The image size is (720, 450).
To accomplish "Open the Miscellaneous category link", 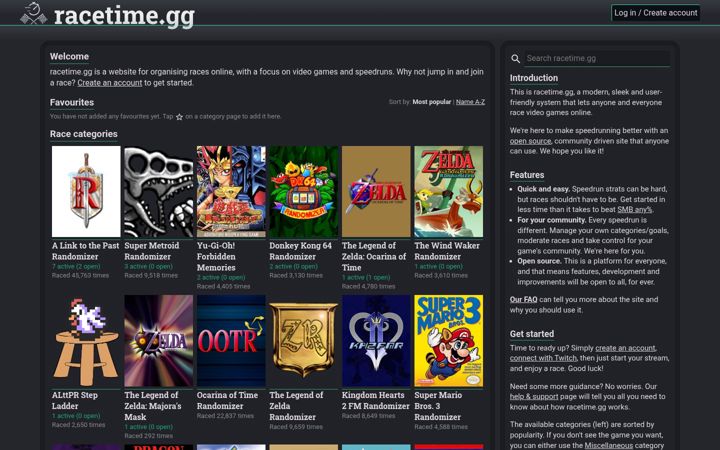I will [608, 445].
